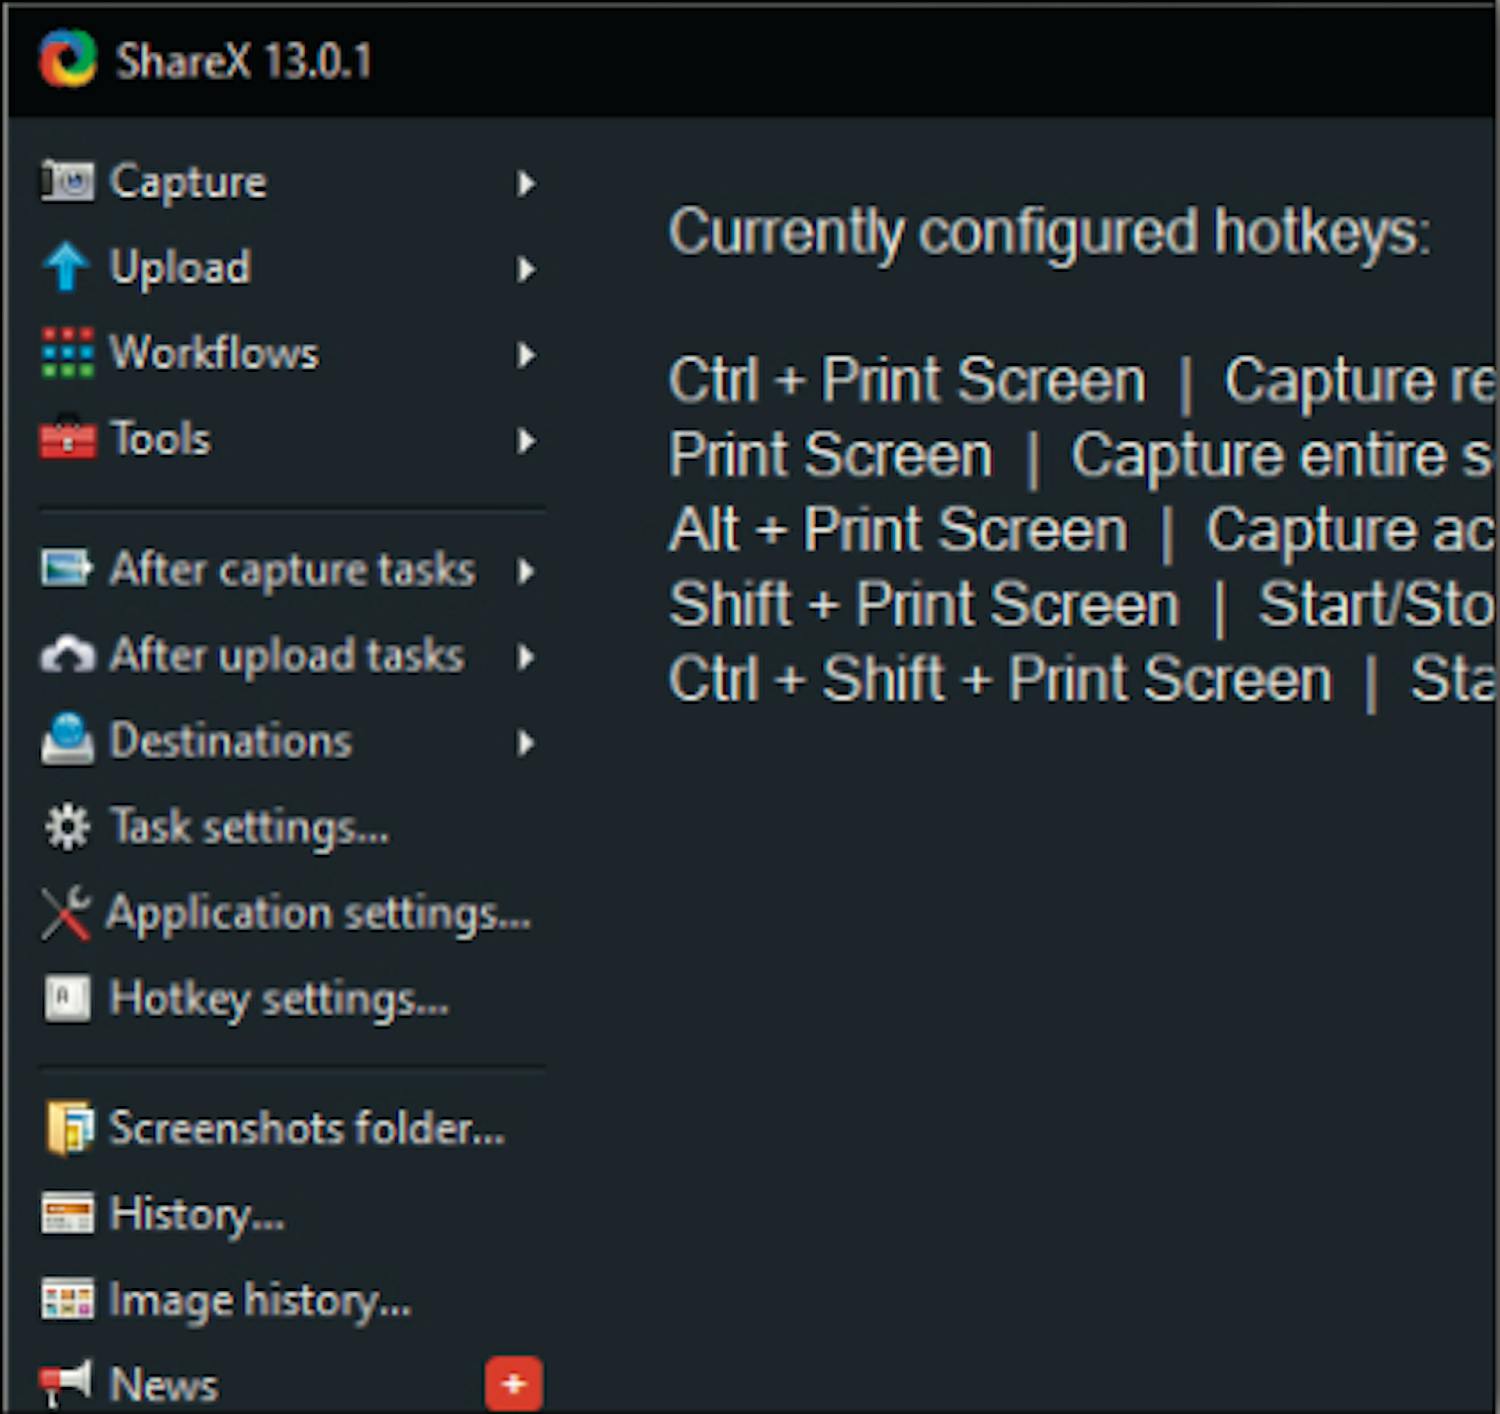Open Hotkey settings
The width and height of the screenshot is (1500, 1414).
tap(279, 999)
